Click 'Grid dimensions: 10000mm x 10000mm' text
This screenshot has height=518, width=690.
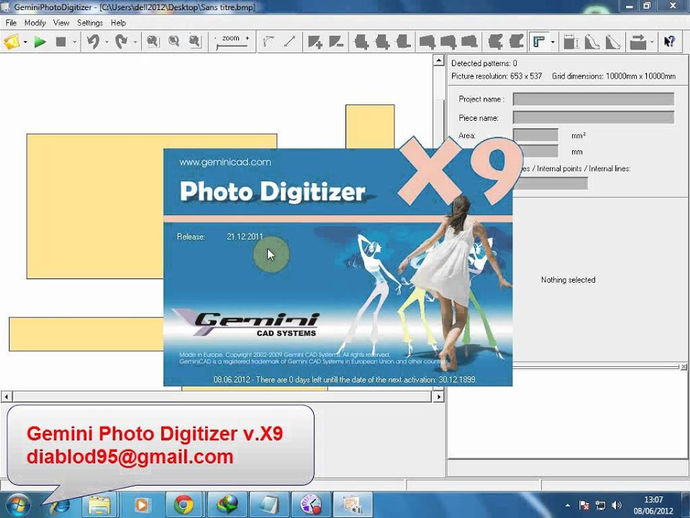click(x=613, y=76)
